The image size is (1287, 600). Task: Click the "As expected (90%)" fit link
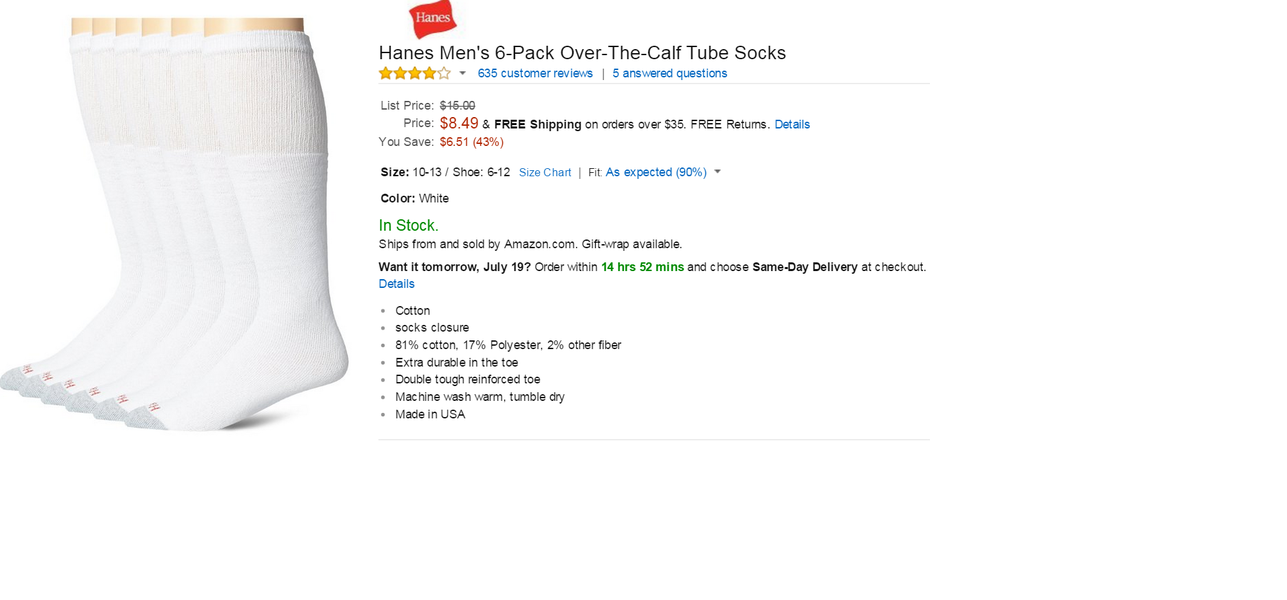(656, 172)
